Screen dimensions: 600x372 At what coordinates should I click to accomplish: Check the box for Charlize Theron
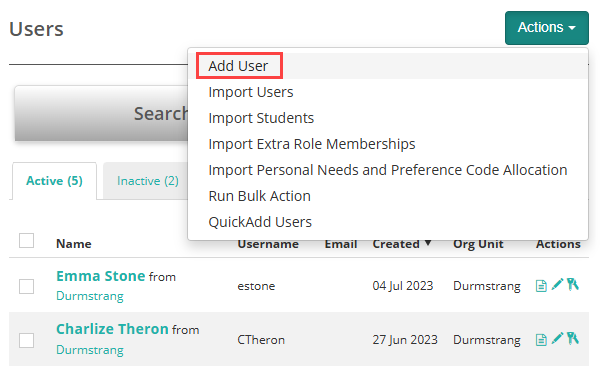coord(26,340)
